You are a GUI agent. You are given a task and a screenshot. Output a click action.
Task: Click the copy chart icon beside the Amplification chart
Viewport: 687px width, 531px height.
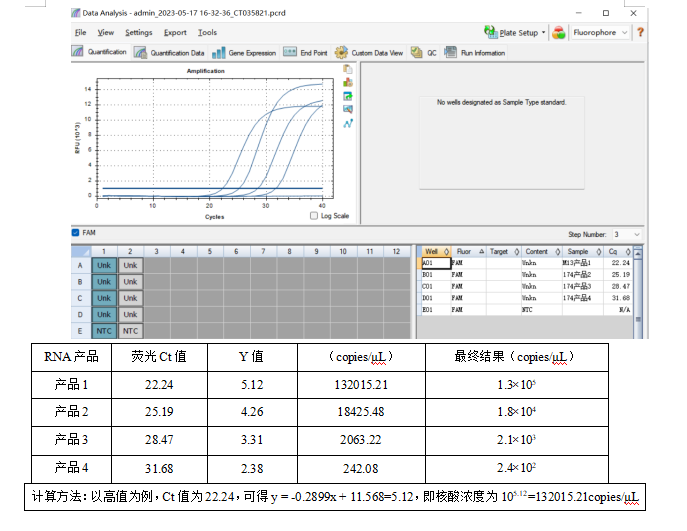348,69
